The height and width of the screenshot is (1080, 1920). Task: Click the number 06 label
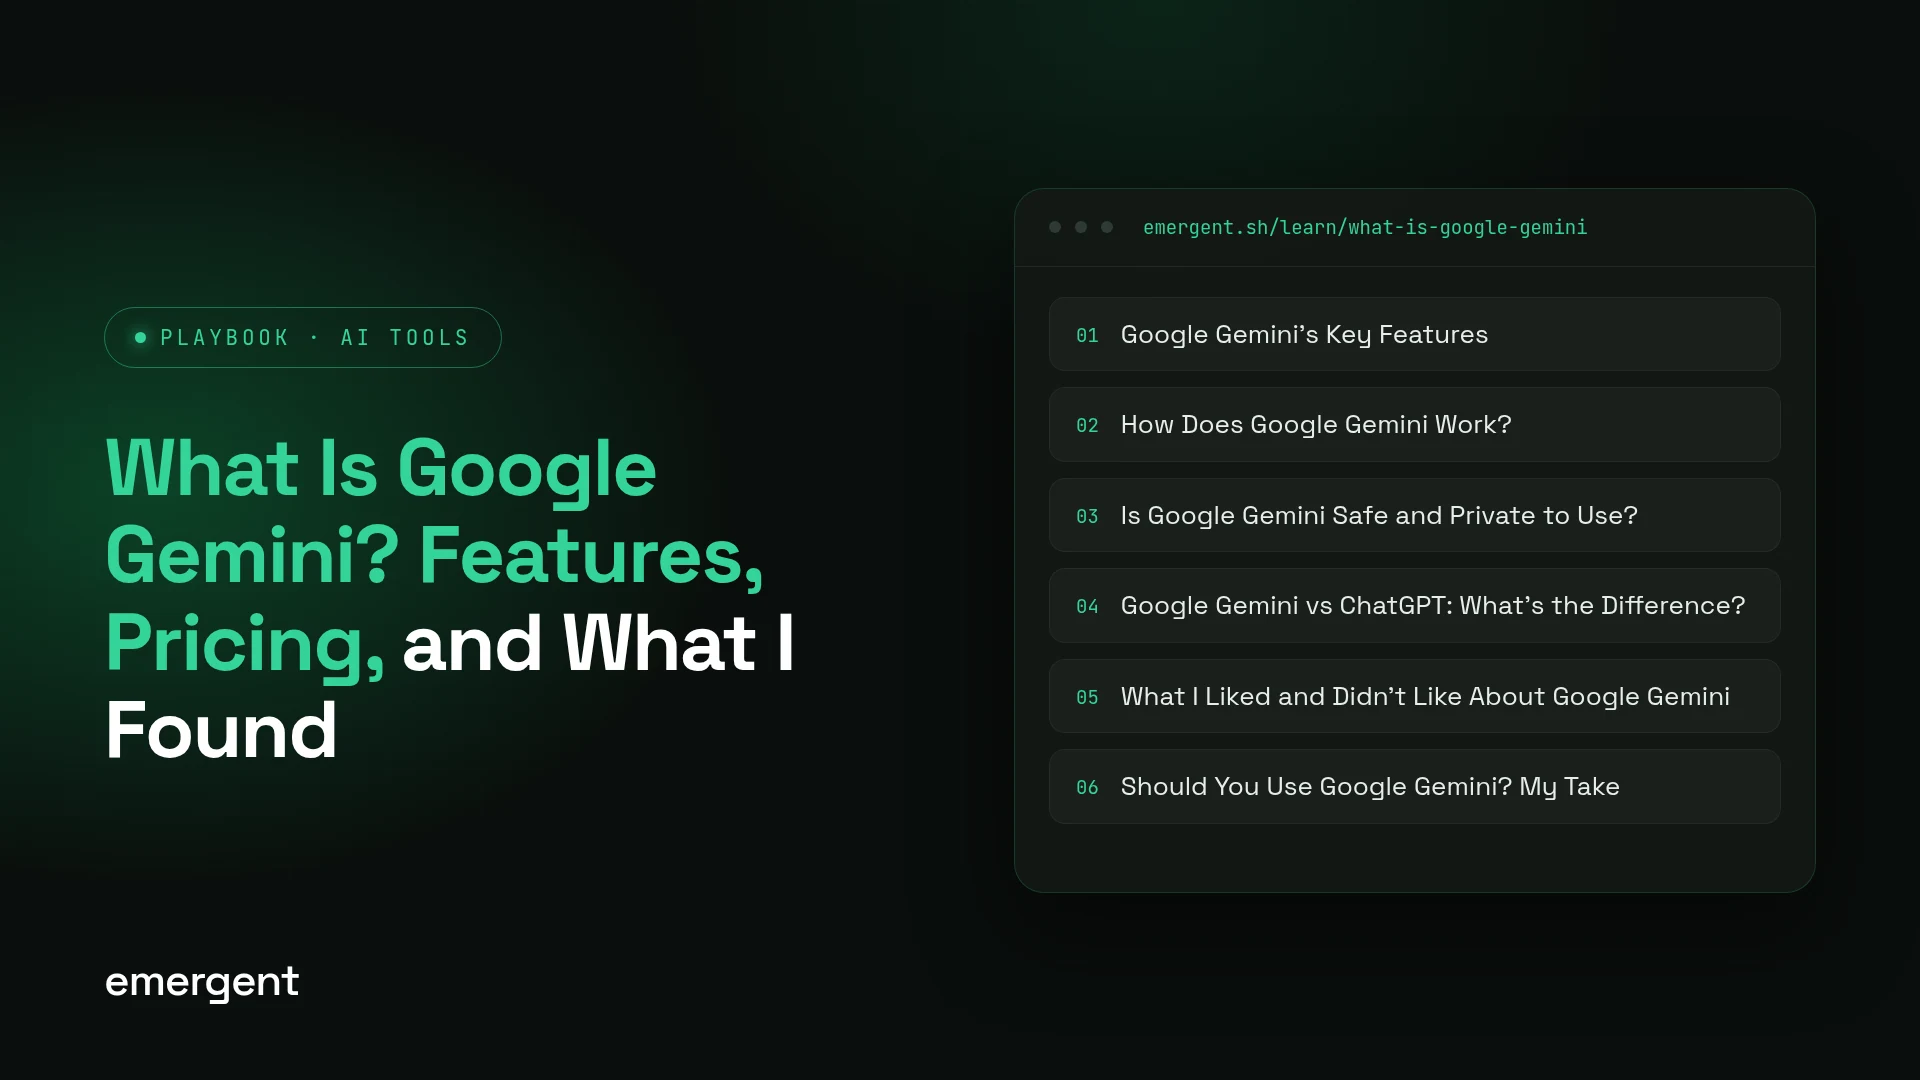pos(1087,787)
